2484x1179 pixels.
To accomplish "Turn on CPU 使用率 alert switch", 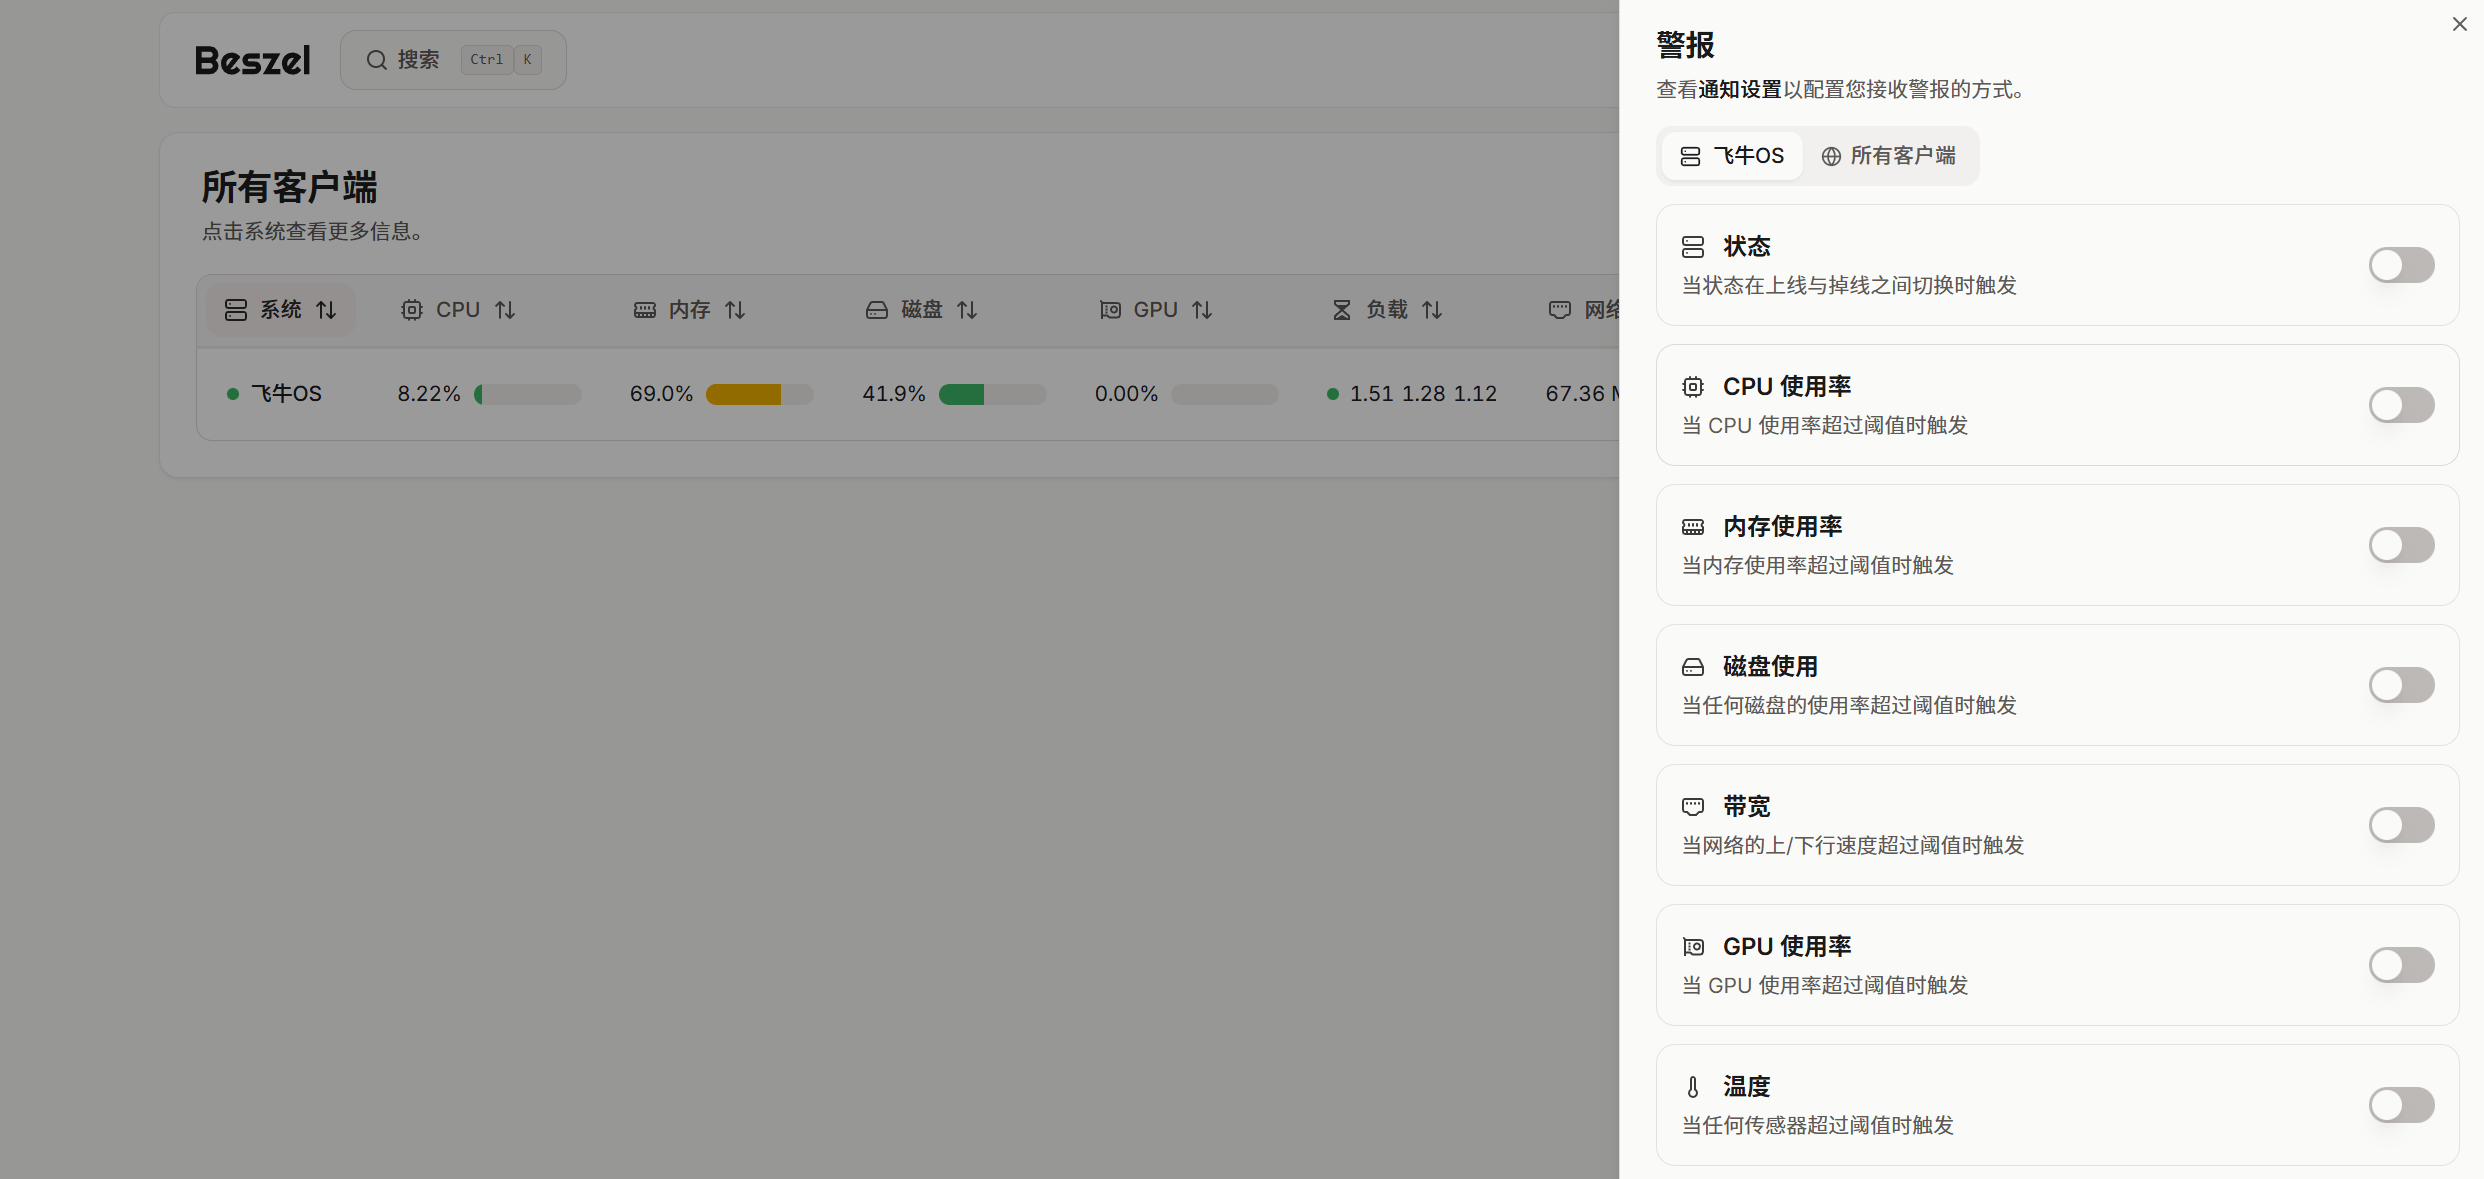I will click(2400, 405).
